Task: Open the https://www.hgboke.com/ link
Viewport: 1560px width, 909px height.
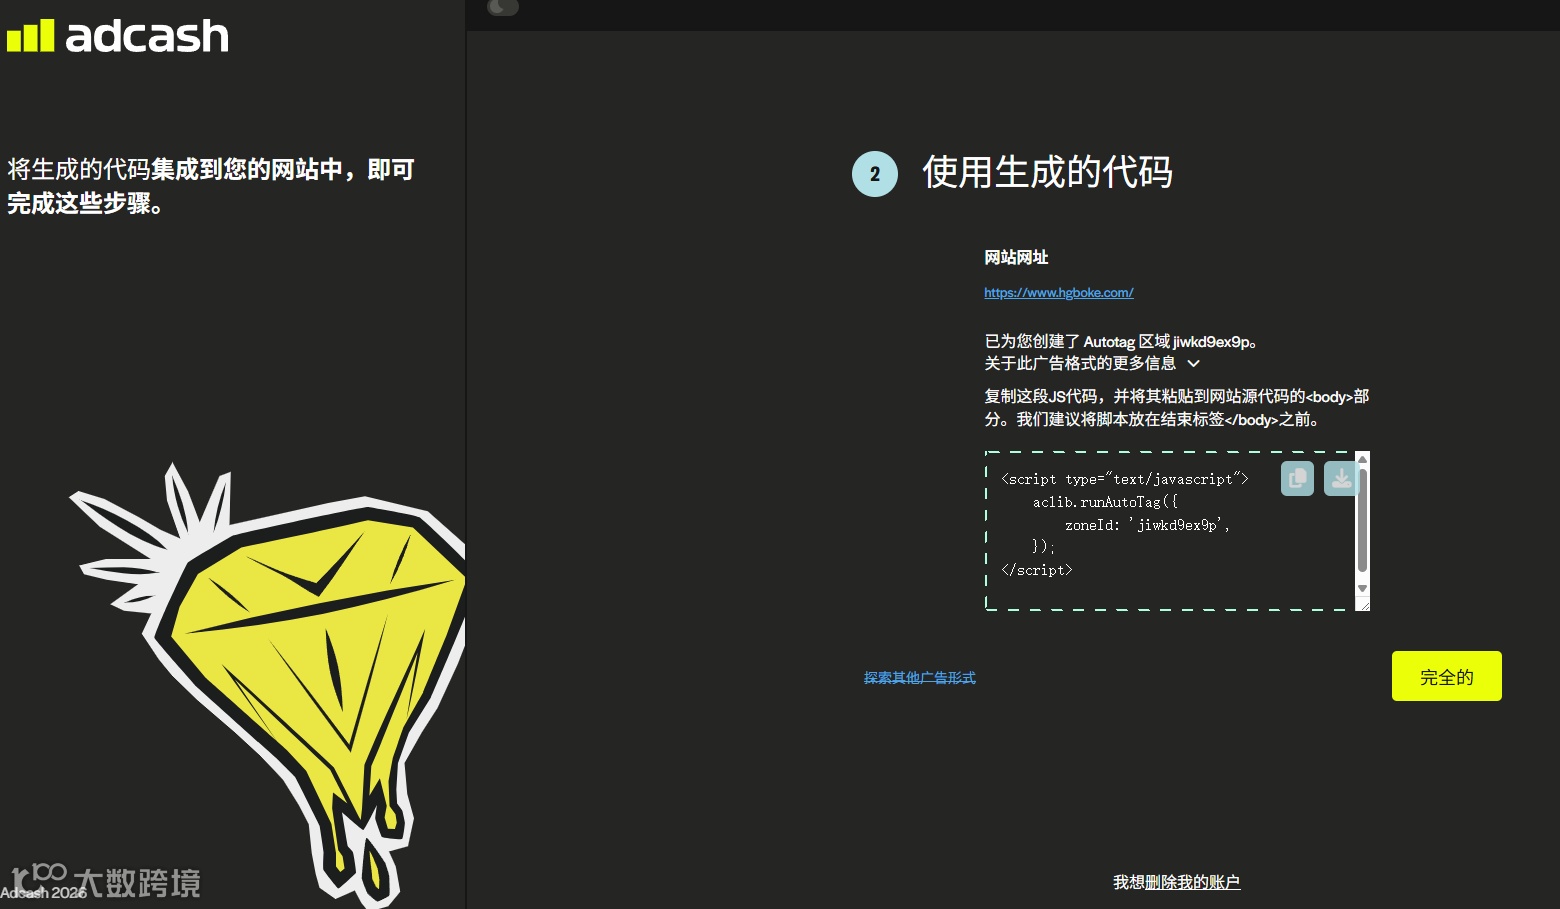Action: coord(1059,293)
